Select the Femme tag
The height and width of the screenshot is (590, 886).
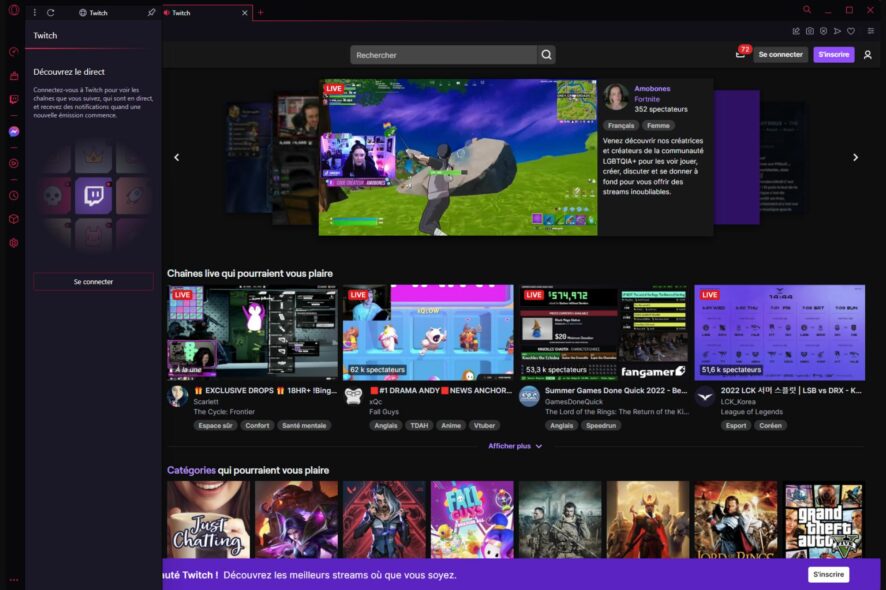click(x=658, y=125)
